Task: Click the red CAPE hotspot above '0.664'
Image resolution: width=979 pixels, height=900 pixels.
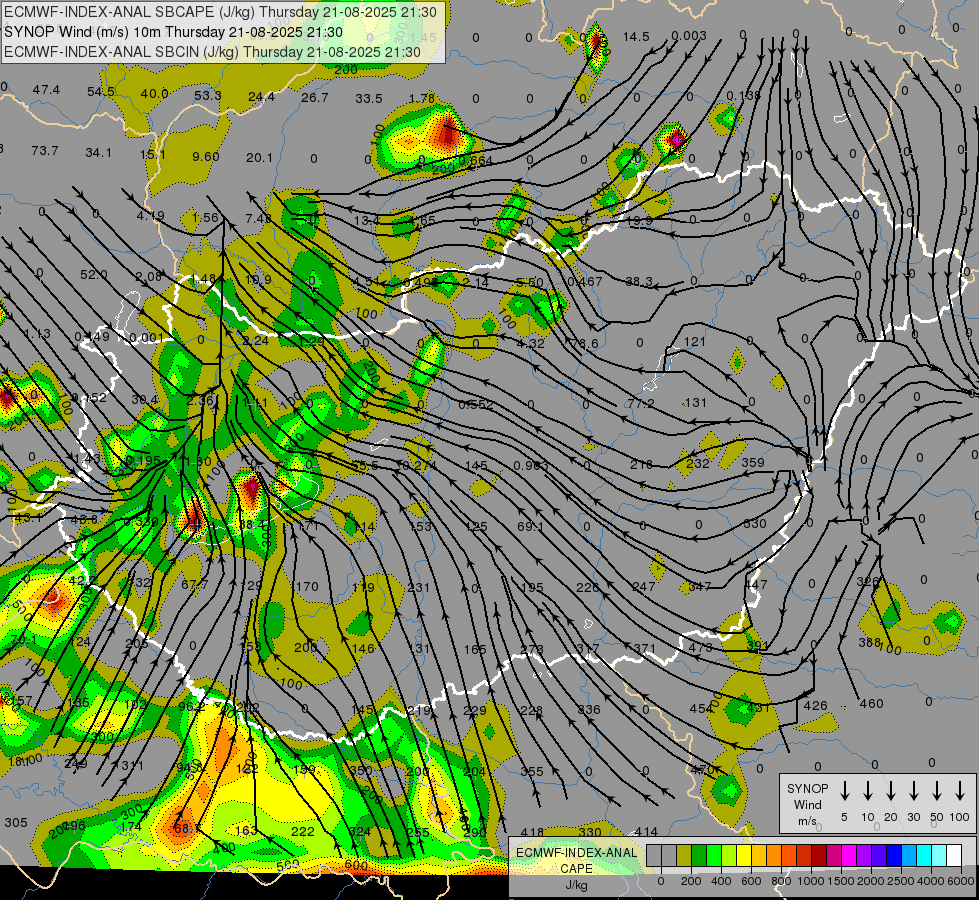Action: point(447,134)
